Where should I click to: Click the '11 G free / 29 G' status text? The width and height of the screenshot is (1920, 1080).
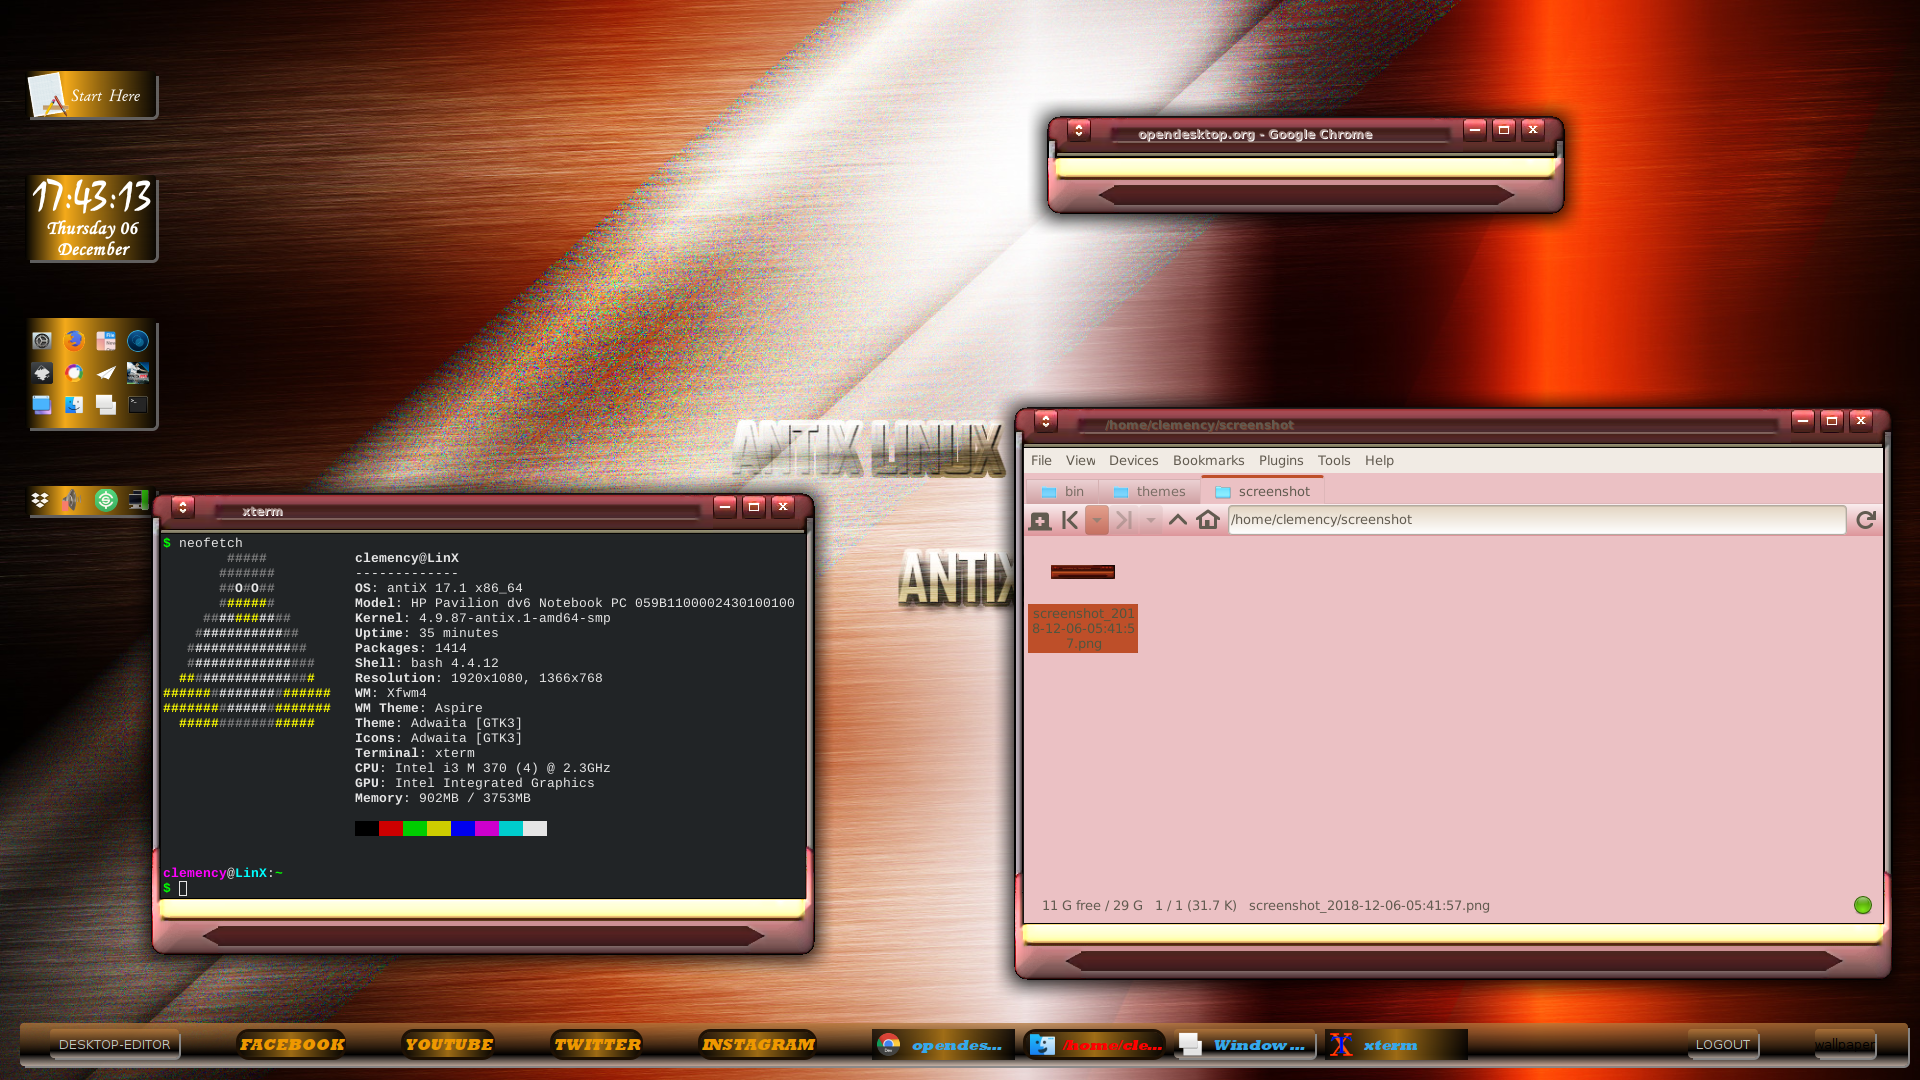pyautogui.click(x=1092, y=906)
